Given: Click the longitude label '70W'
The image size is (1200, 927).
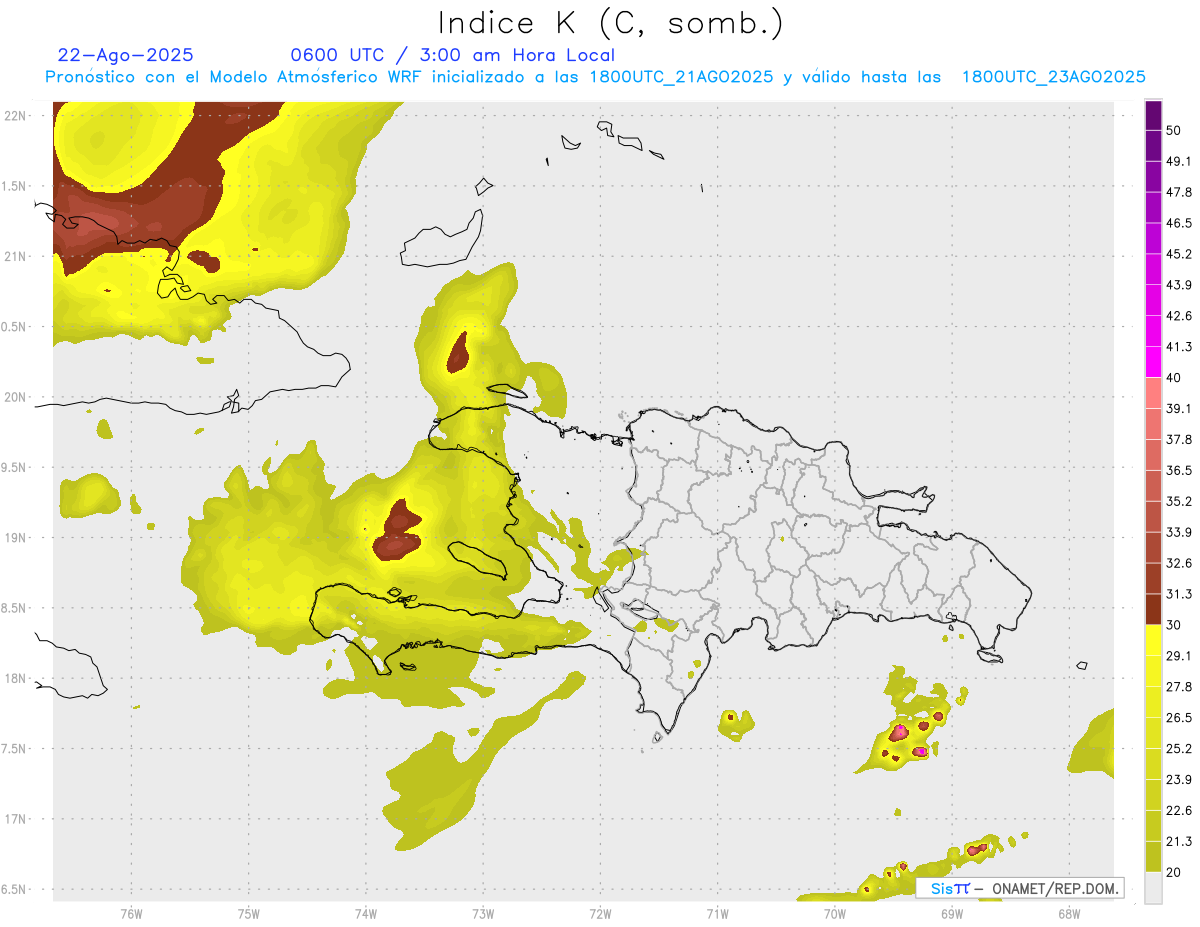Looking at the screenshot, I should (x=834, y=914).
